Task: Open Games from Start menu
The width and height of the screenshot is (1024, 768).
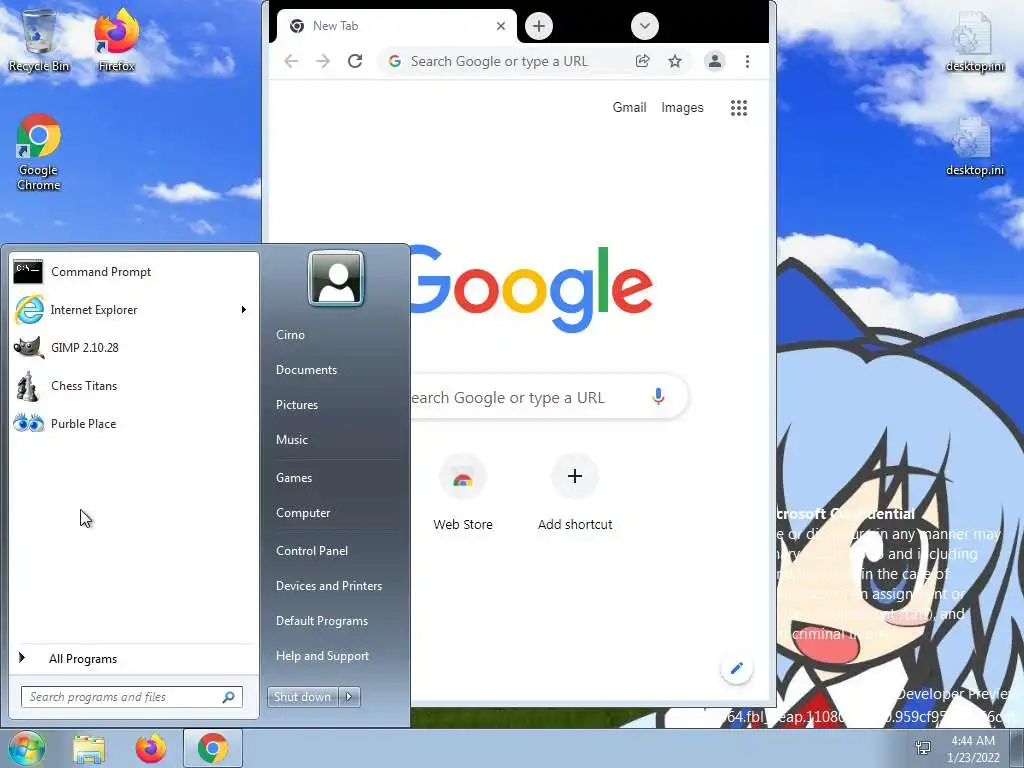Action: (x=294, y=478)
